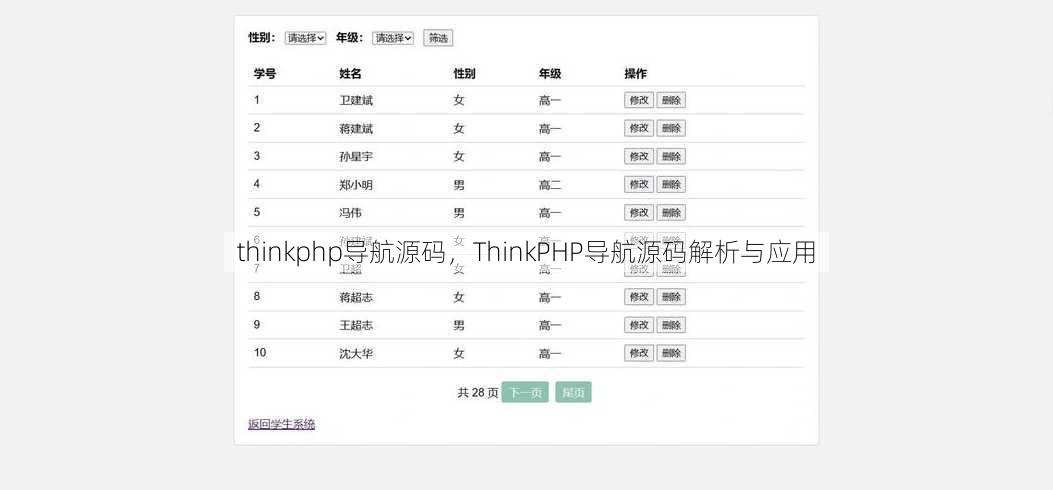The height and width of the screenshot is (490, 1053).
Task: Select name cell 郑小明
Action: 356,185
